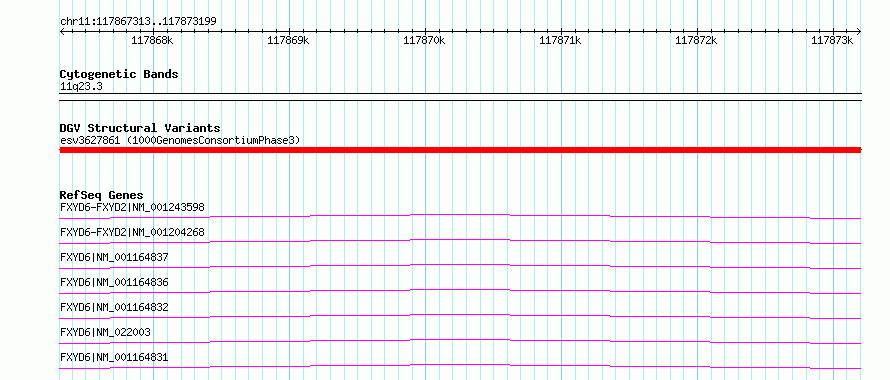
Task: Open FXYD6|NM_022003 gene label
Action: (105, 332)
